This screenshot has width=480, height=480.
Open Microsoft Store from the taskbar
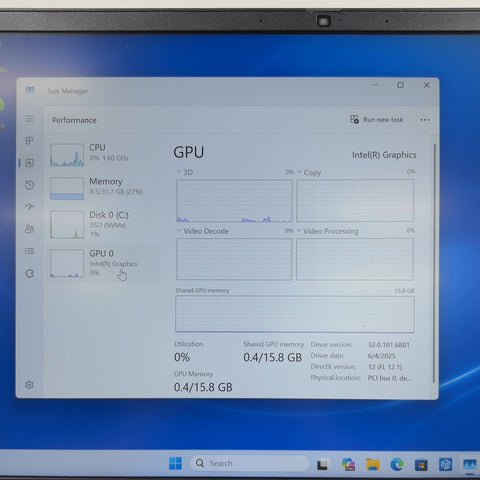coord(421,464)
